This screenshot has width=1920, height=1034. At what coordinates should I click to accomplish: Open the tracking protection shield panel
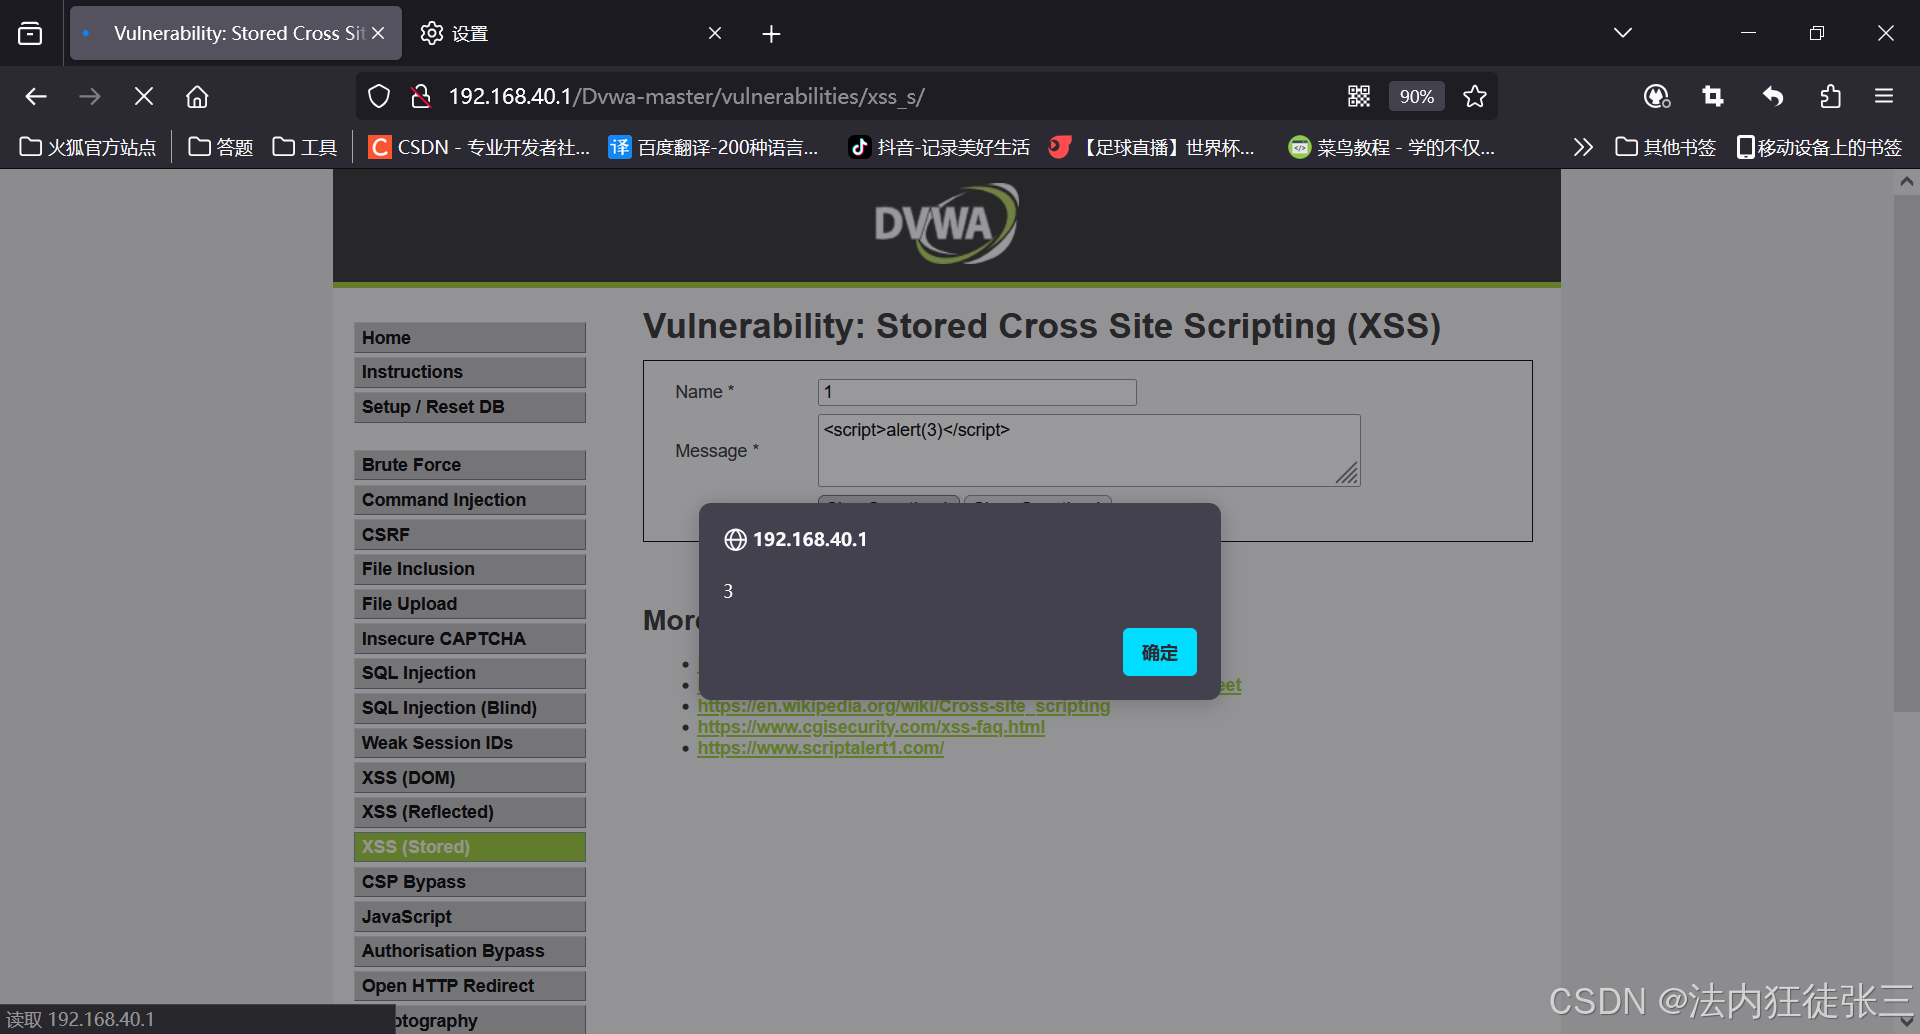click(378, 96)
